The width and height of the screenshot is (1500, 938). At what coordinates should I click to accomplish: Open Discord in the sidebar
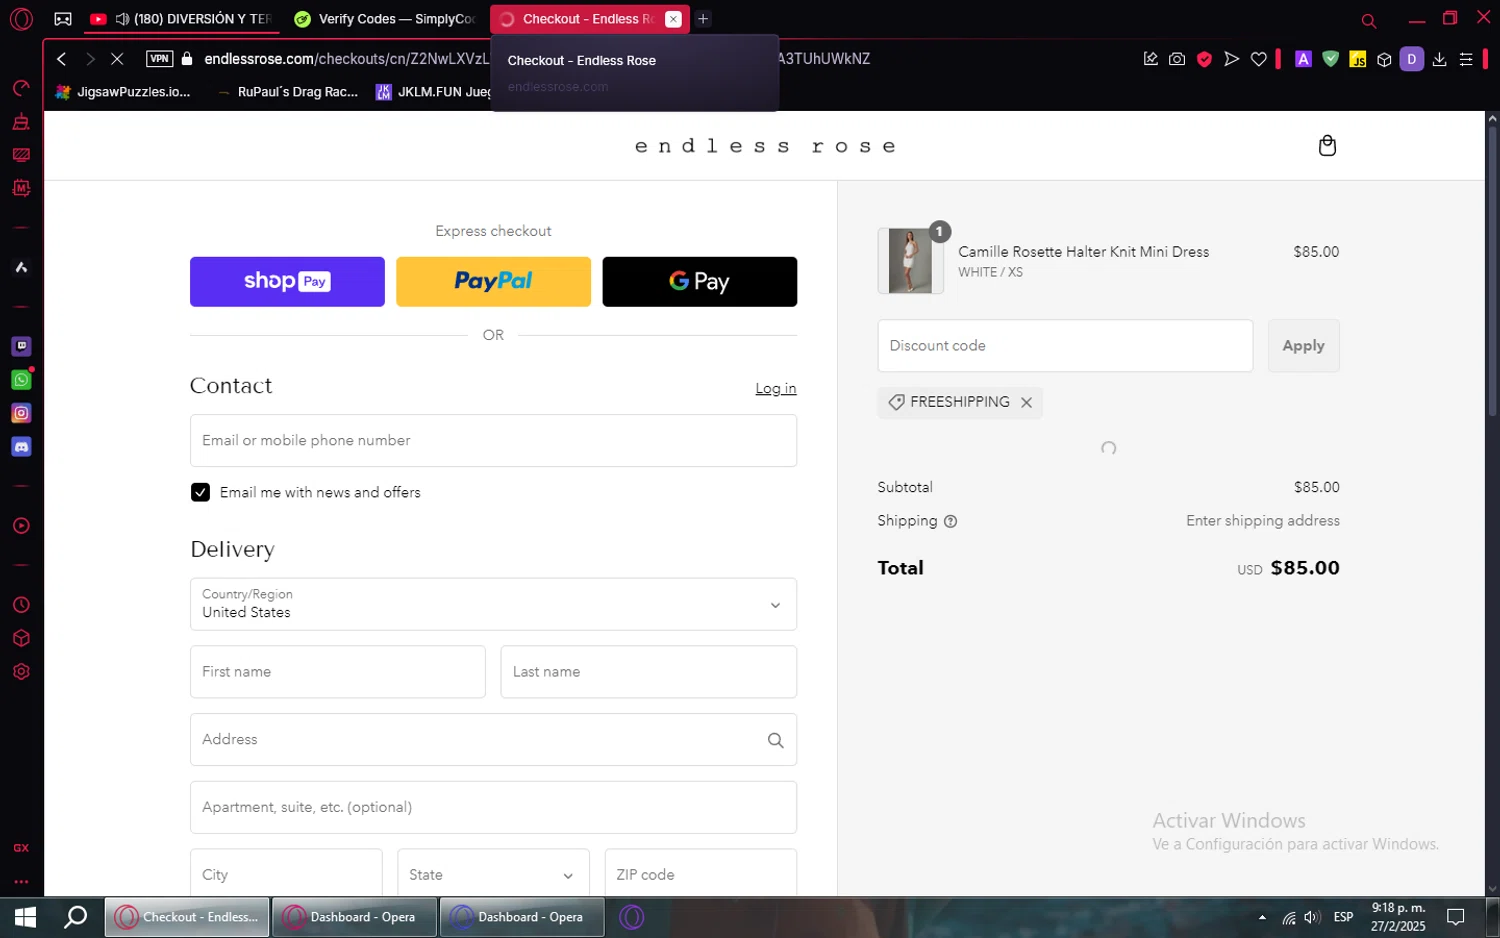coord(21,447)
